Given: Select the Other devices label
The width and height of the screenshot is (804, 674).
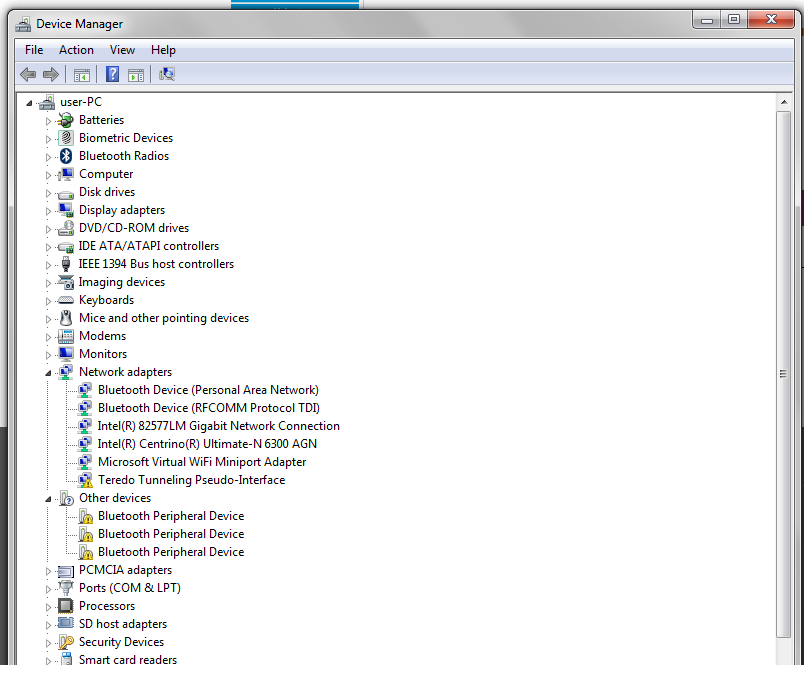Looking at the screenshot, I should [x=115, y=498].
